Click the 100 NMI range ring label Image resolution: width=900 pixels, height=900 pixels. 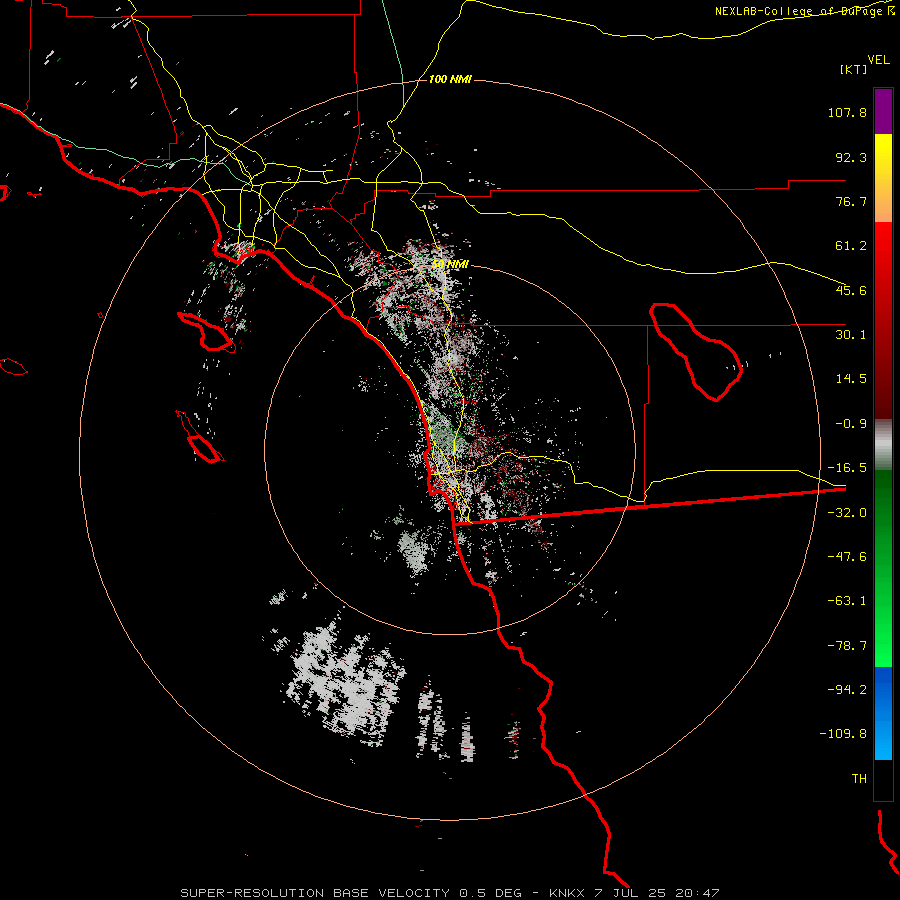pos(450,79)
